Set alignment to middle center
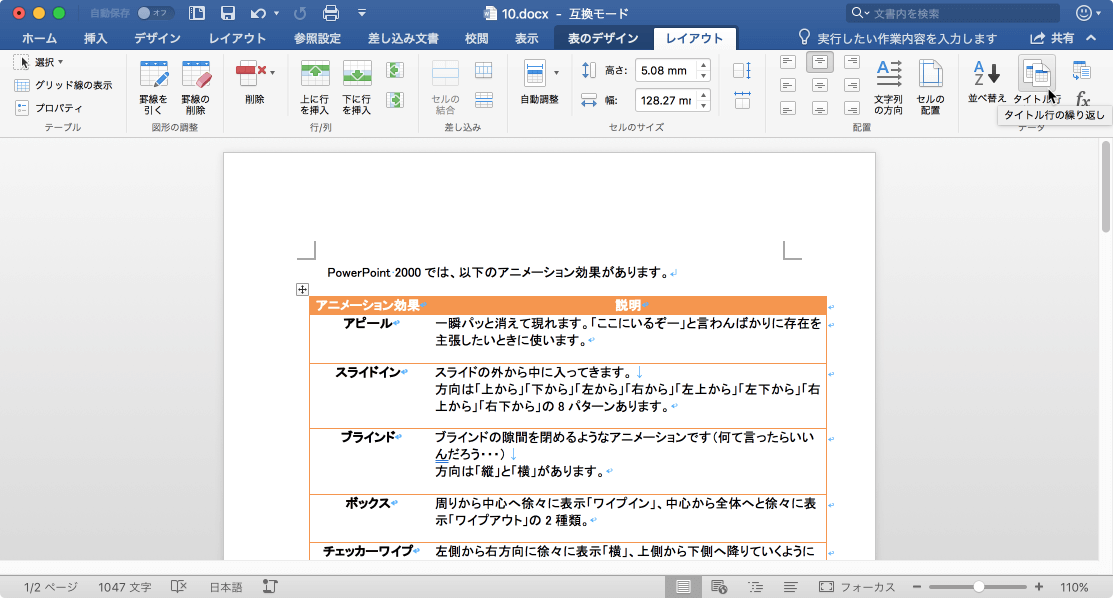 click(x=820, y=86)
